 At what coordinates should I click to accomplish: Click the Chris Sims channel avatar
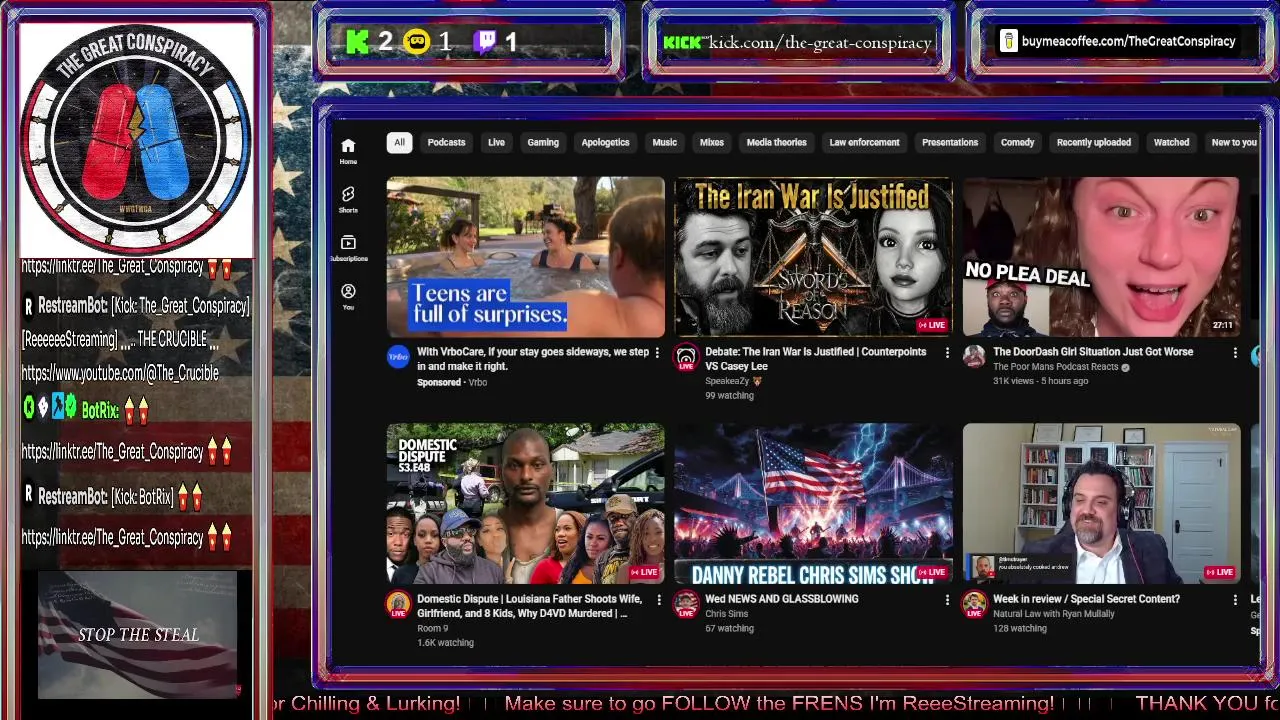coord(686,604)
